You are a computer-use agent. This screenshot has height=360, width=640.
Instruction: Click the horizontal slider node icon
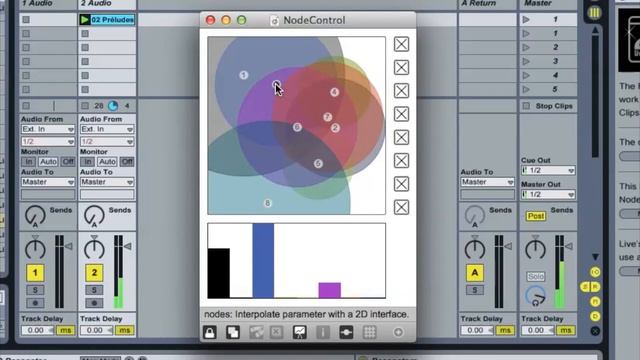pos(346,332)
